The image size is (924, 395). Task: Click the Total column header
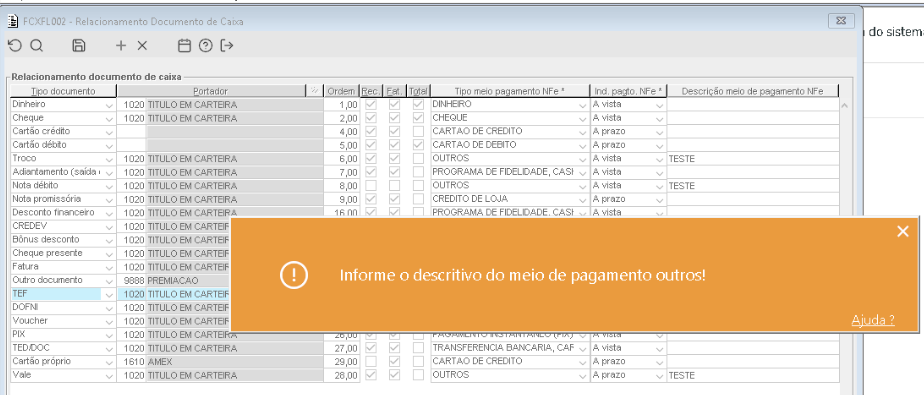(419, 91)
